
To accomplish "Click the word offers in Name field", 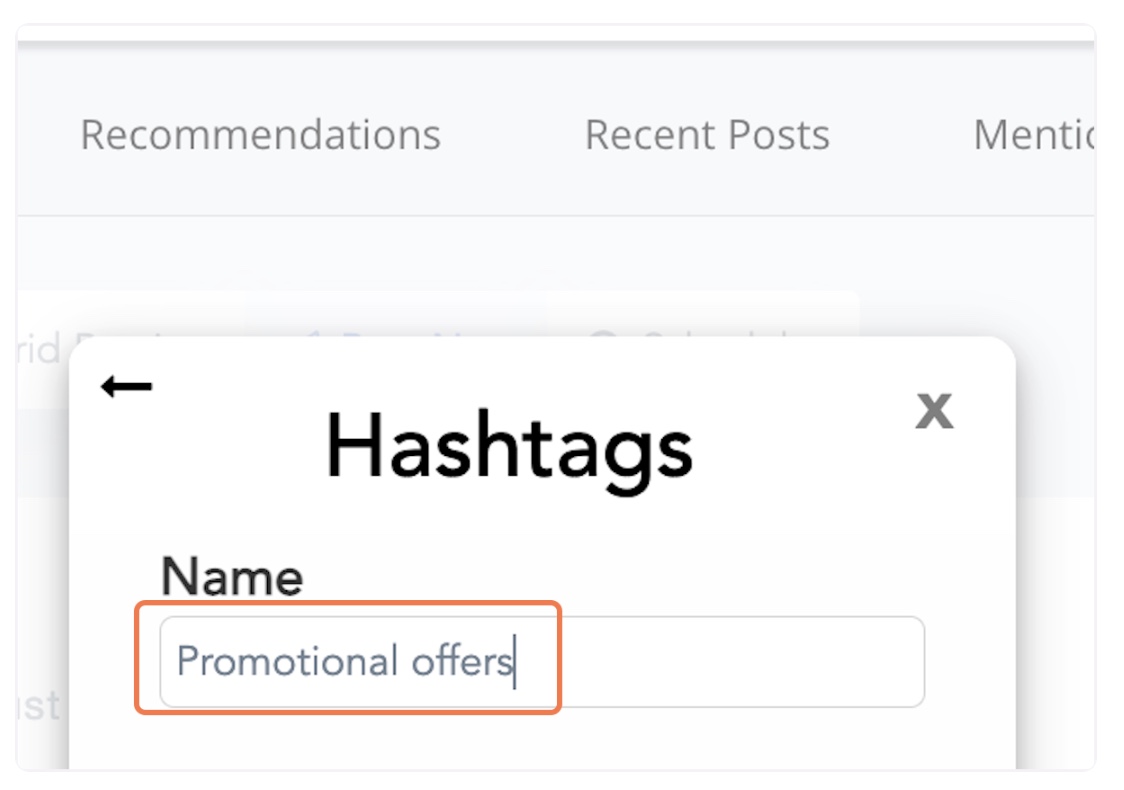I will (x=462, y=662).
